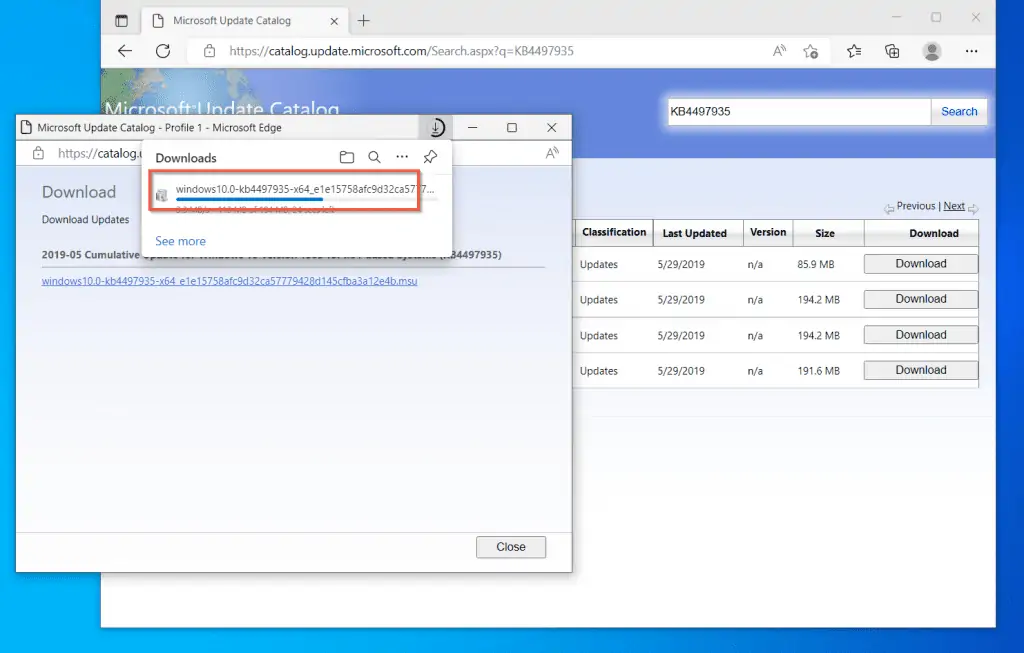Screen dimensions: 1024x653
Task: Go back in the main Edge window
Action: (x=125, y=51)
